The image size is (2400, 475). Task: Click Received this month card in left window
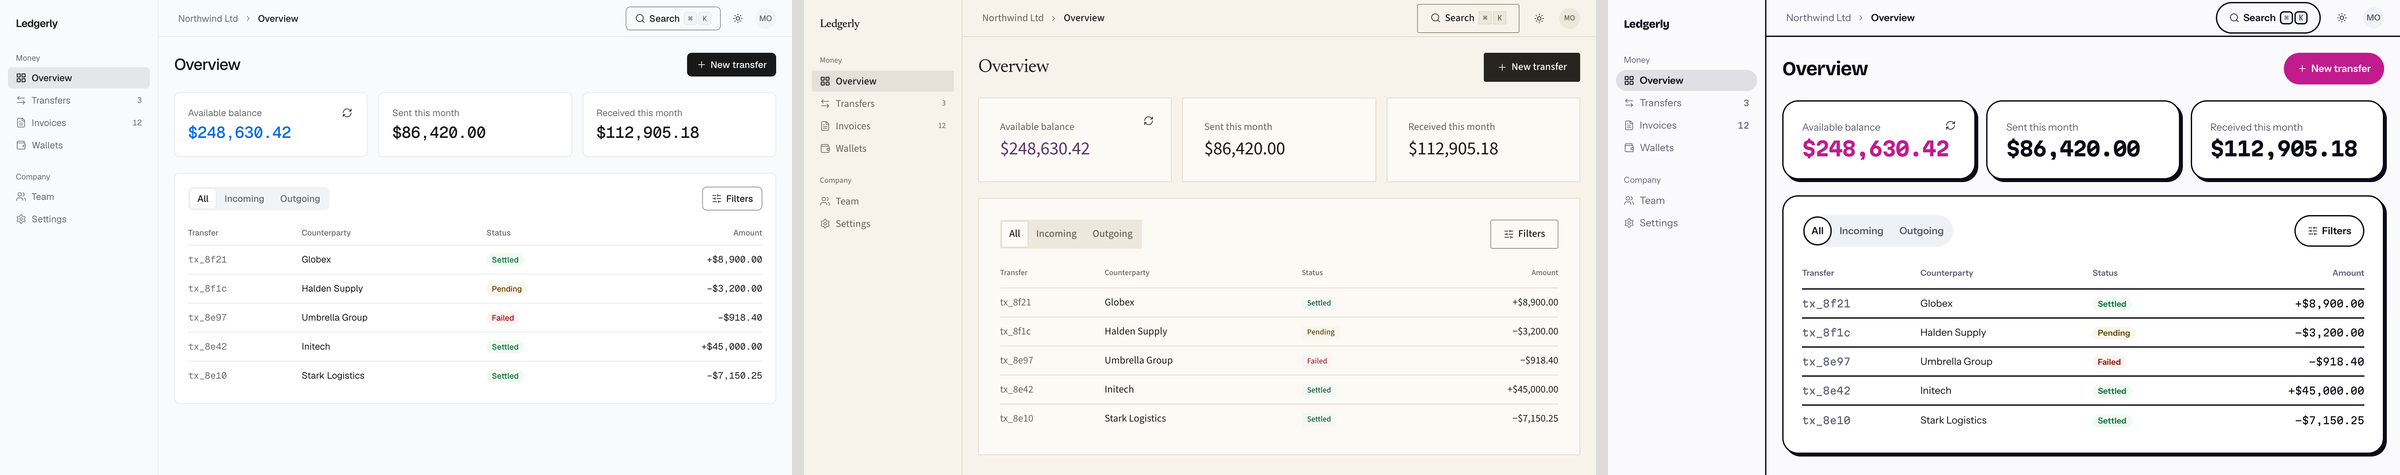[679, 125]
